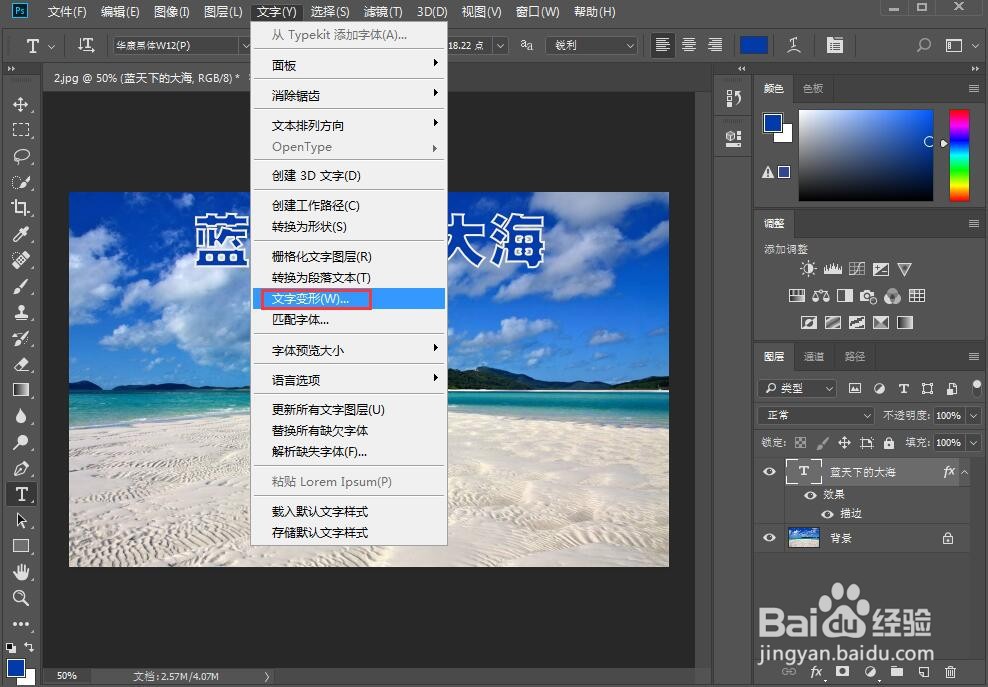The height and width of the screenshot is (687, 988).
Task: Enable lock position for the layer
Action: pos(844,441)
